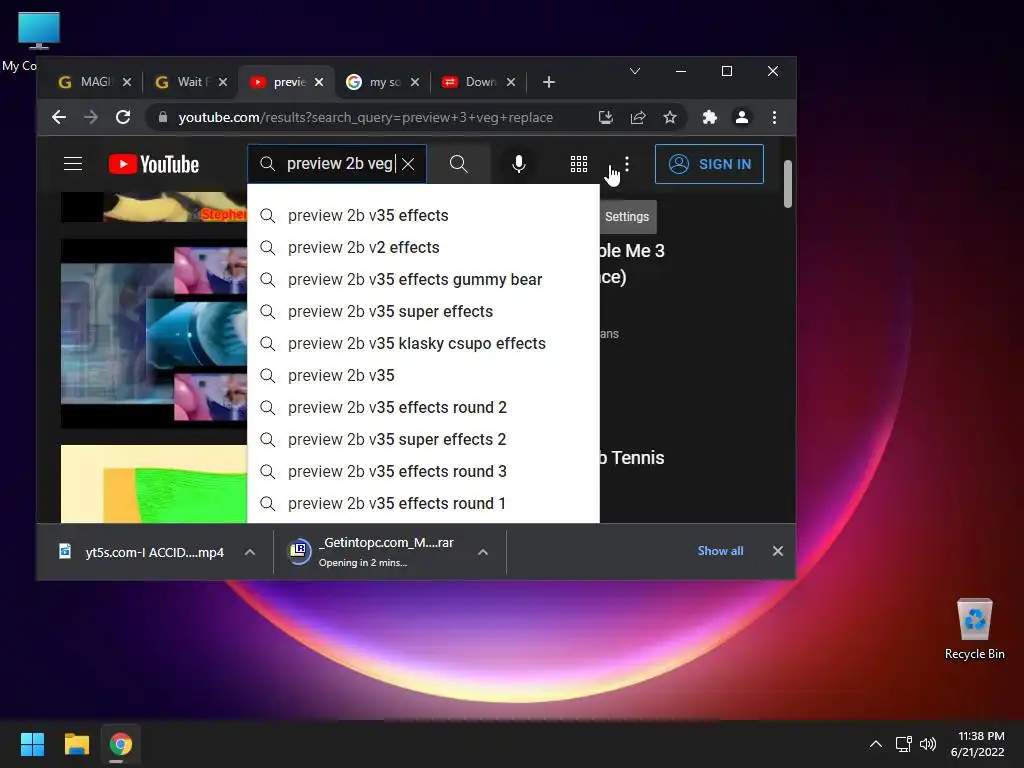The width and height of the screenshot is (1024, 768).
Task: Open the YouTube hamburger guide menu
Action: pyautogui.click(x=72, y=164)
